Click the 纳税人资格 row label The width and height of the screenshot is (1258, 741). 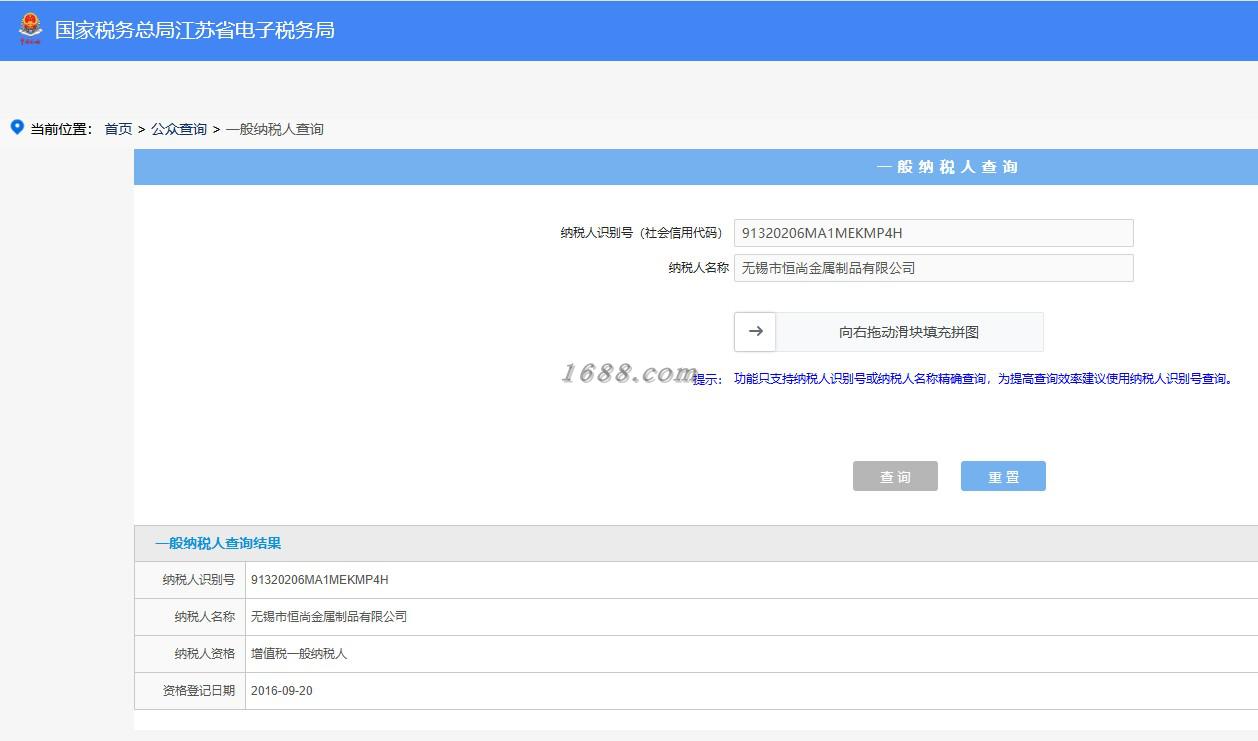(x=204, y=654)
